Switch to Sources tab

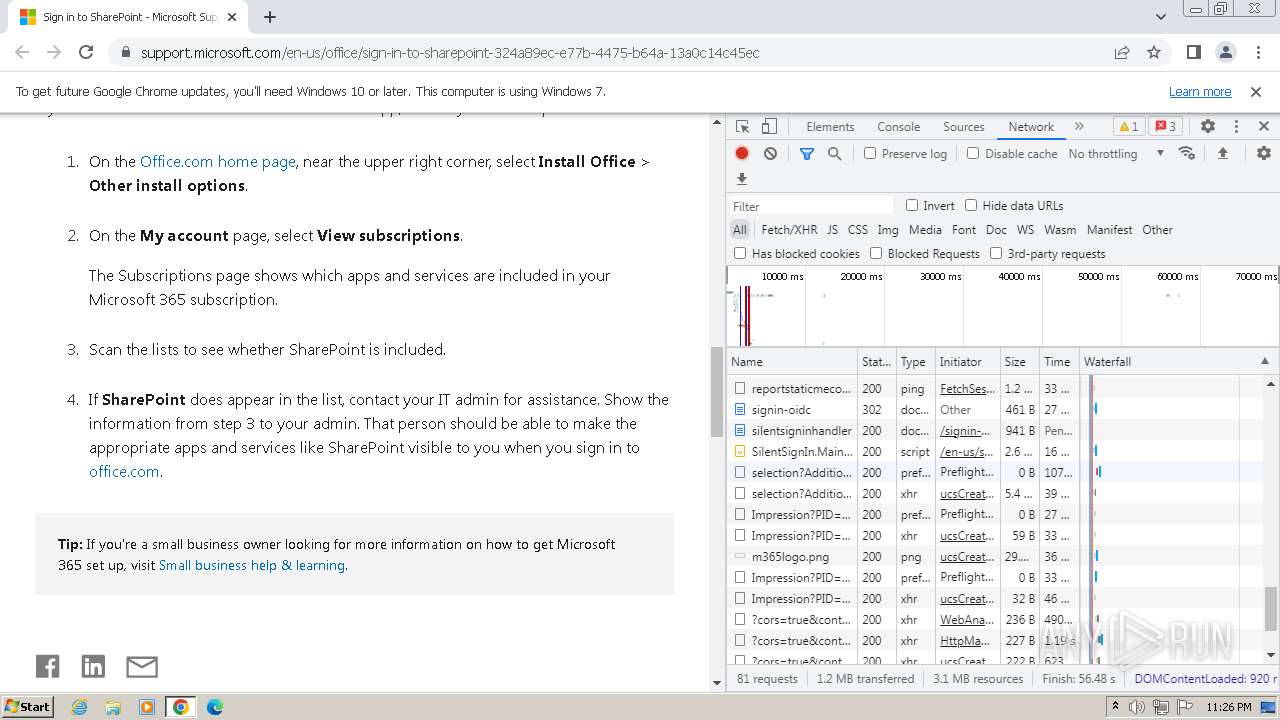(x=964, y=127)
